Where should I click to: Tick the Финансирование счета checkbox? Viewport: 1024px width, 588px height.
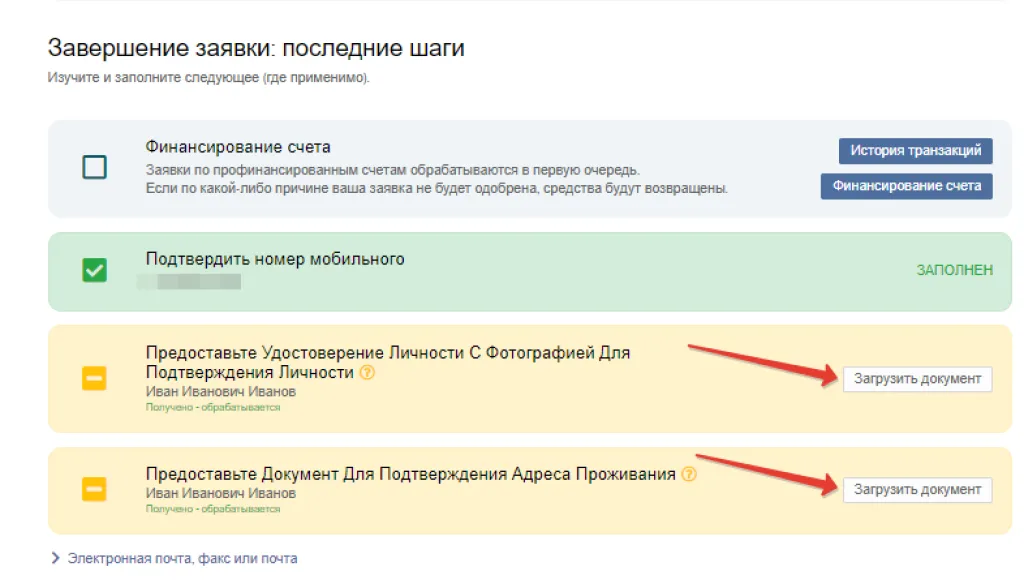click(x=94, y=167)
